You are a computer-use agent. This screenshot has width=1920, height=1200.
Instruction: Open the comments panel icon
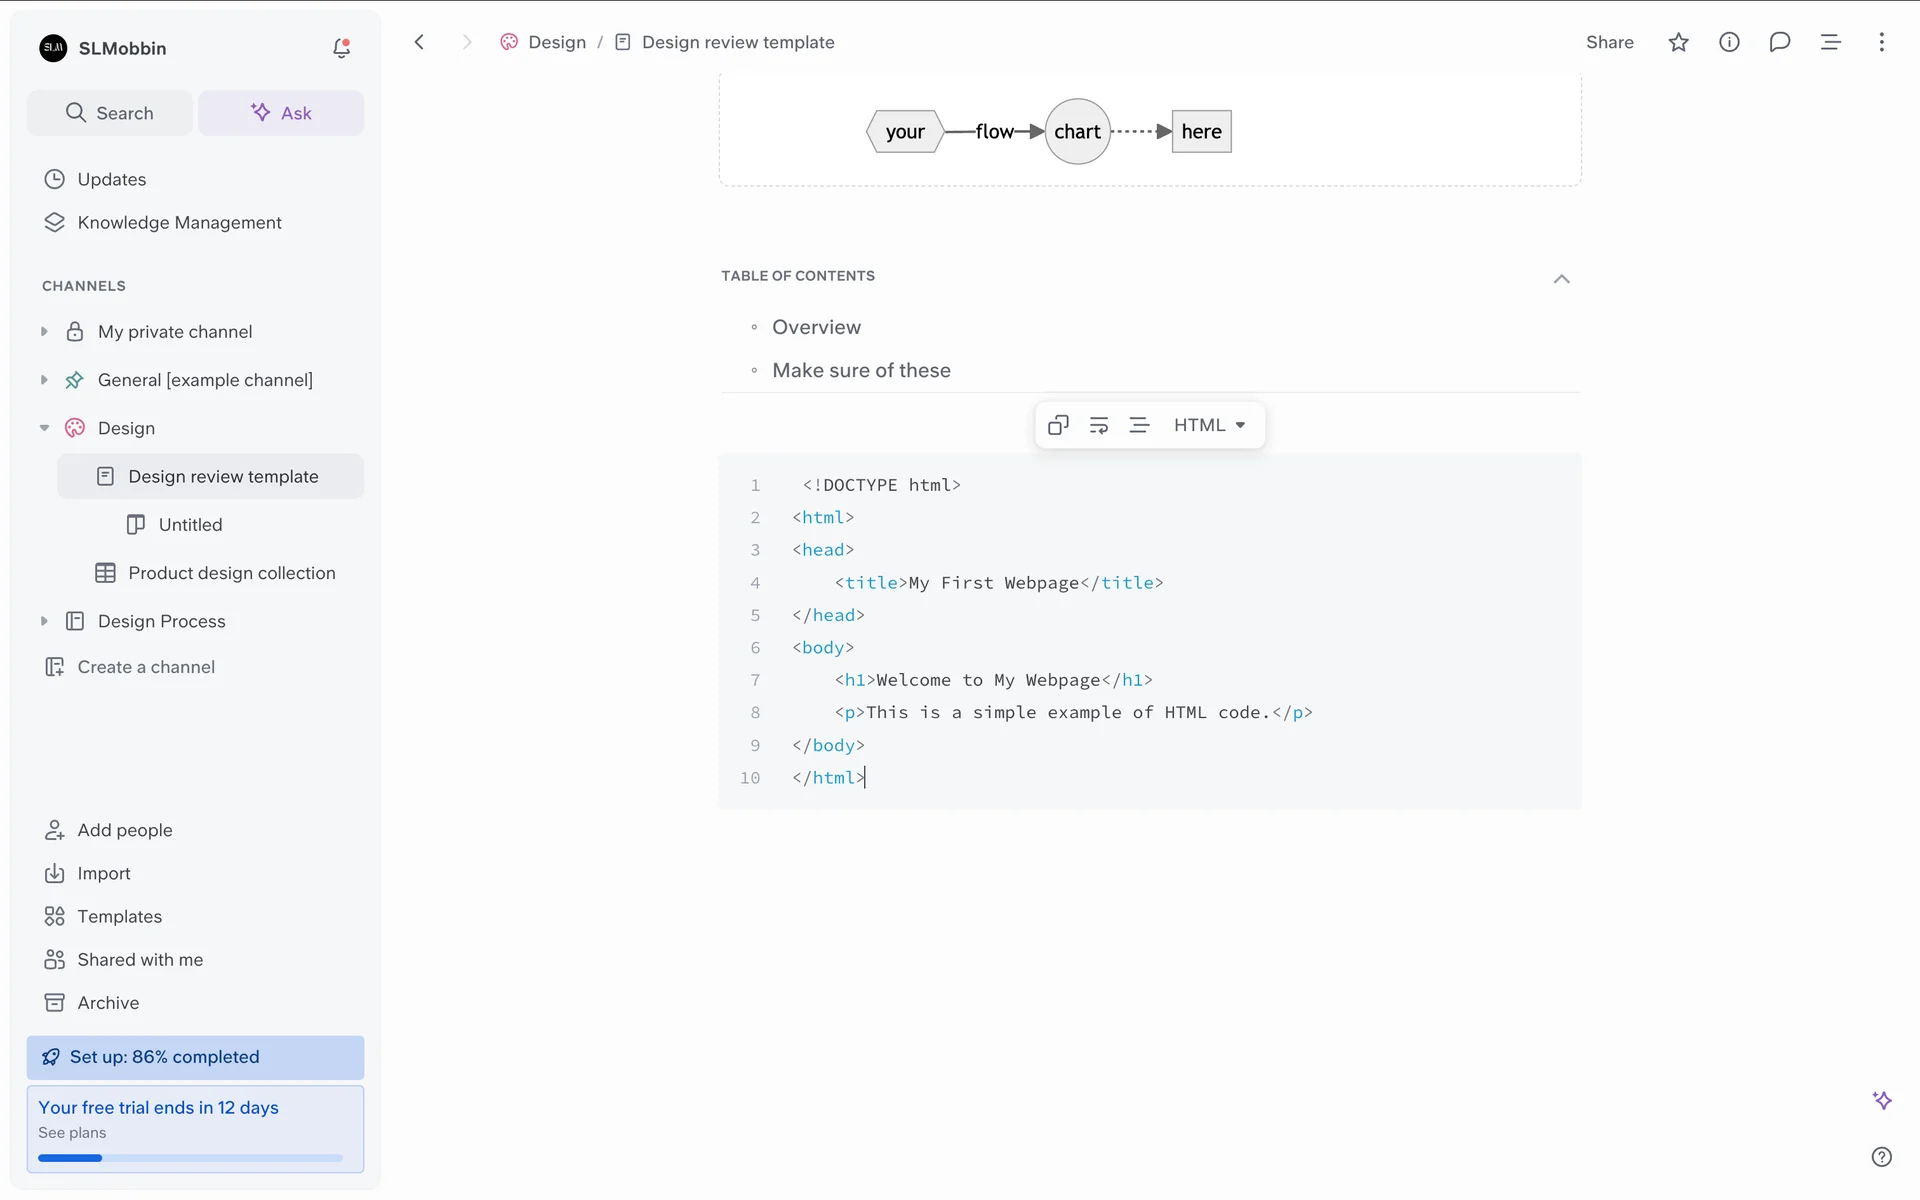pyautogui.click(x=1779, y=42)
